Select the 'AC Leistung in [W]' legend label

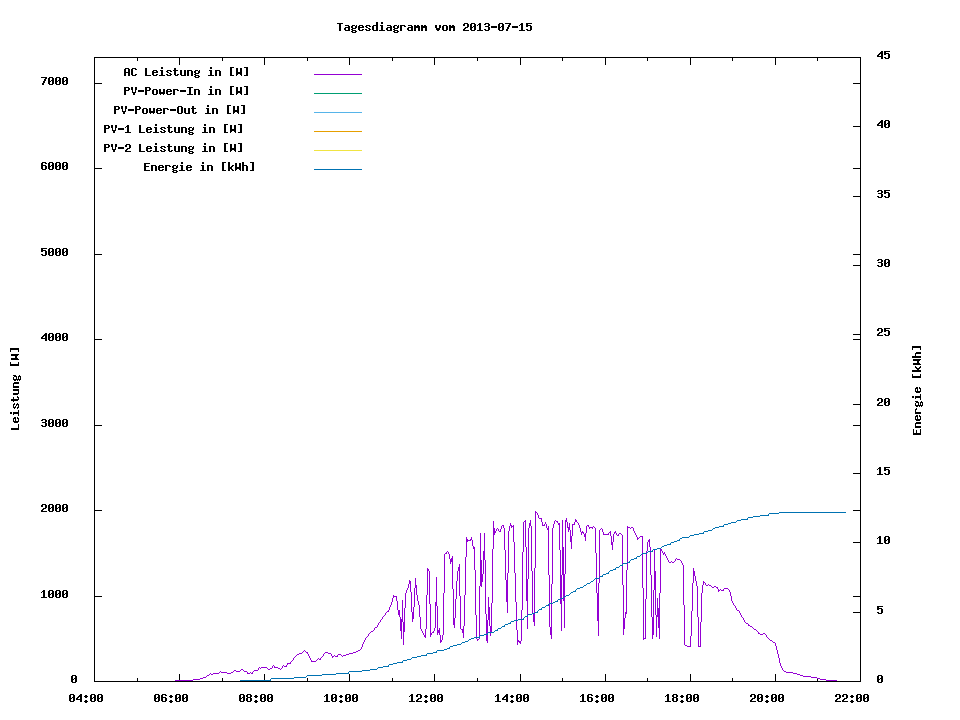click(x=186, y=72)
